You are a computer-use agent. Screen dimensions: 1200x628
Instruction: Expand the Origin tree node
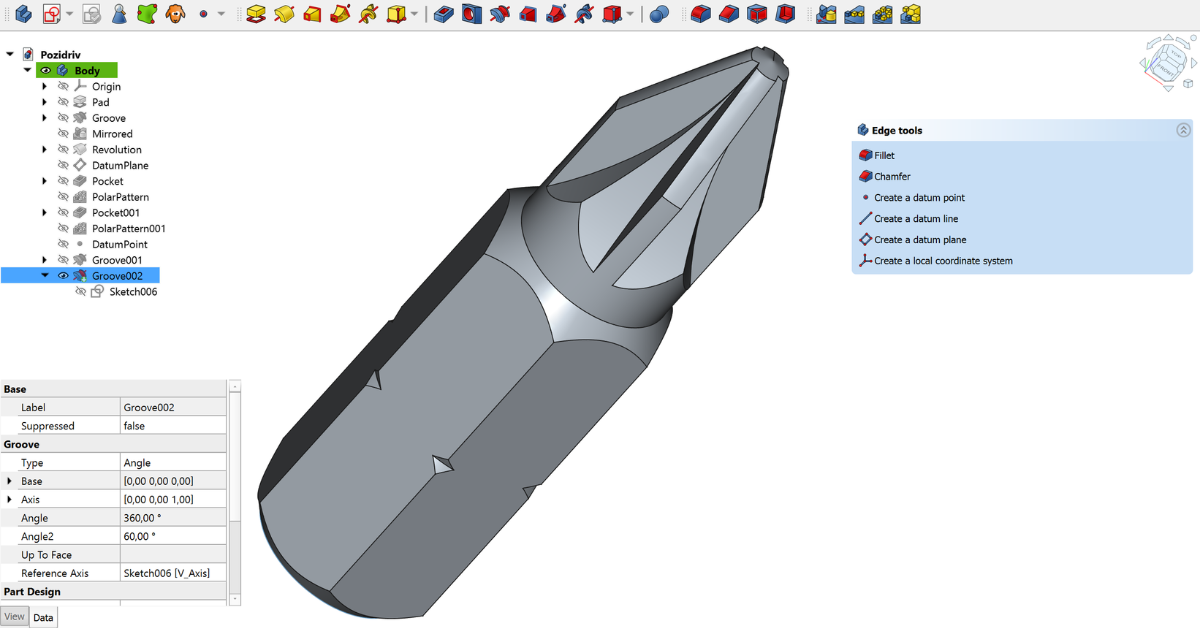point(44,86)
